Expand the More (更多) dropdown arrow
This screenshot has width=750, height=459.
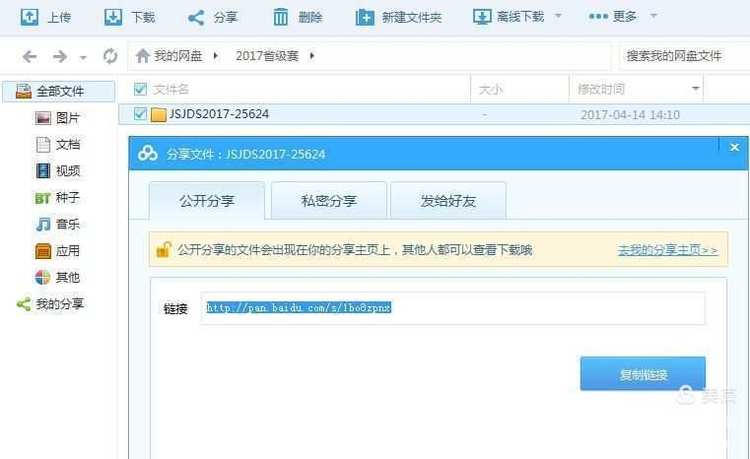click(x=653, y=16)
